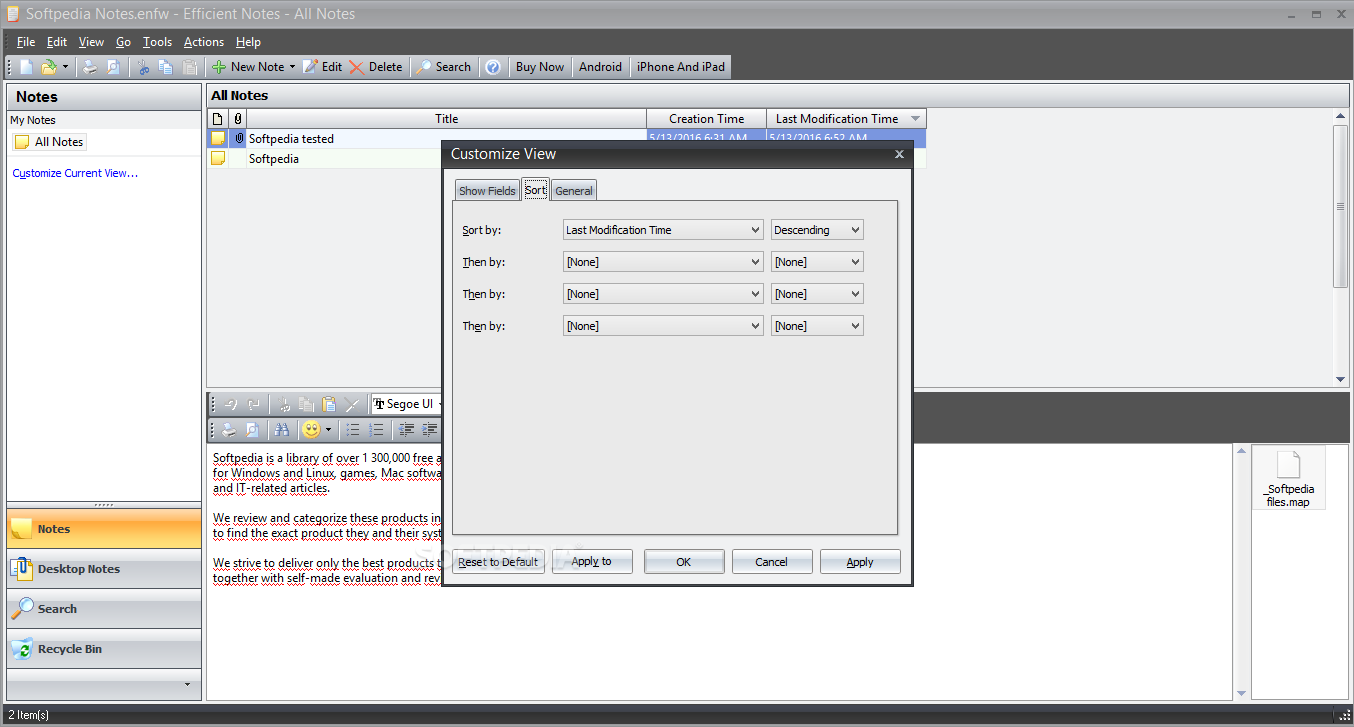This screenshot has height=727, width=1354.
Task: Click the preview icon in the editor toolbar
Action: coord(253,429)
